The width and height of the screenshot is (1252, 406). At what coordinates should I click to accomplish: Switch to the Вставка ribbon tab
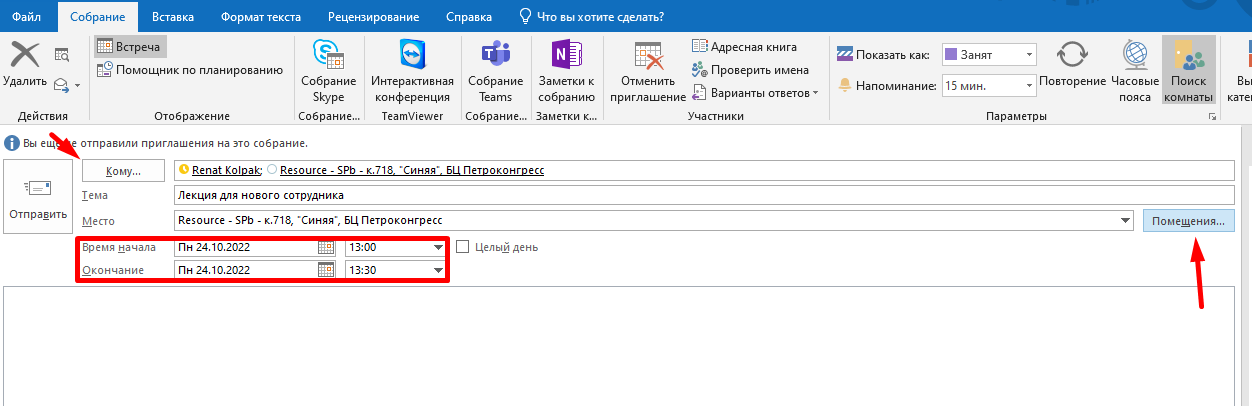pos(173,17)
